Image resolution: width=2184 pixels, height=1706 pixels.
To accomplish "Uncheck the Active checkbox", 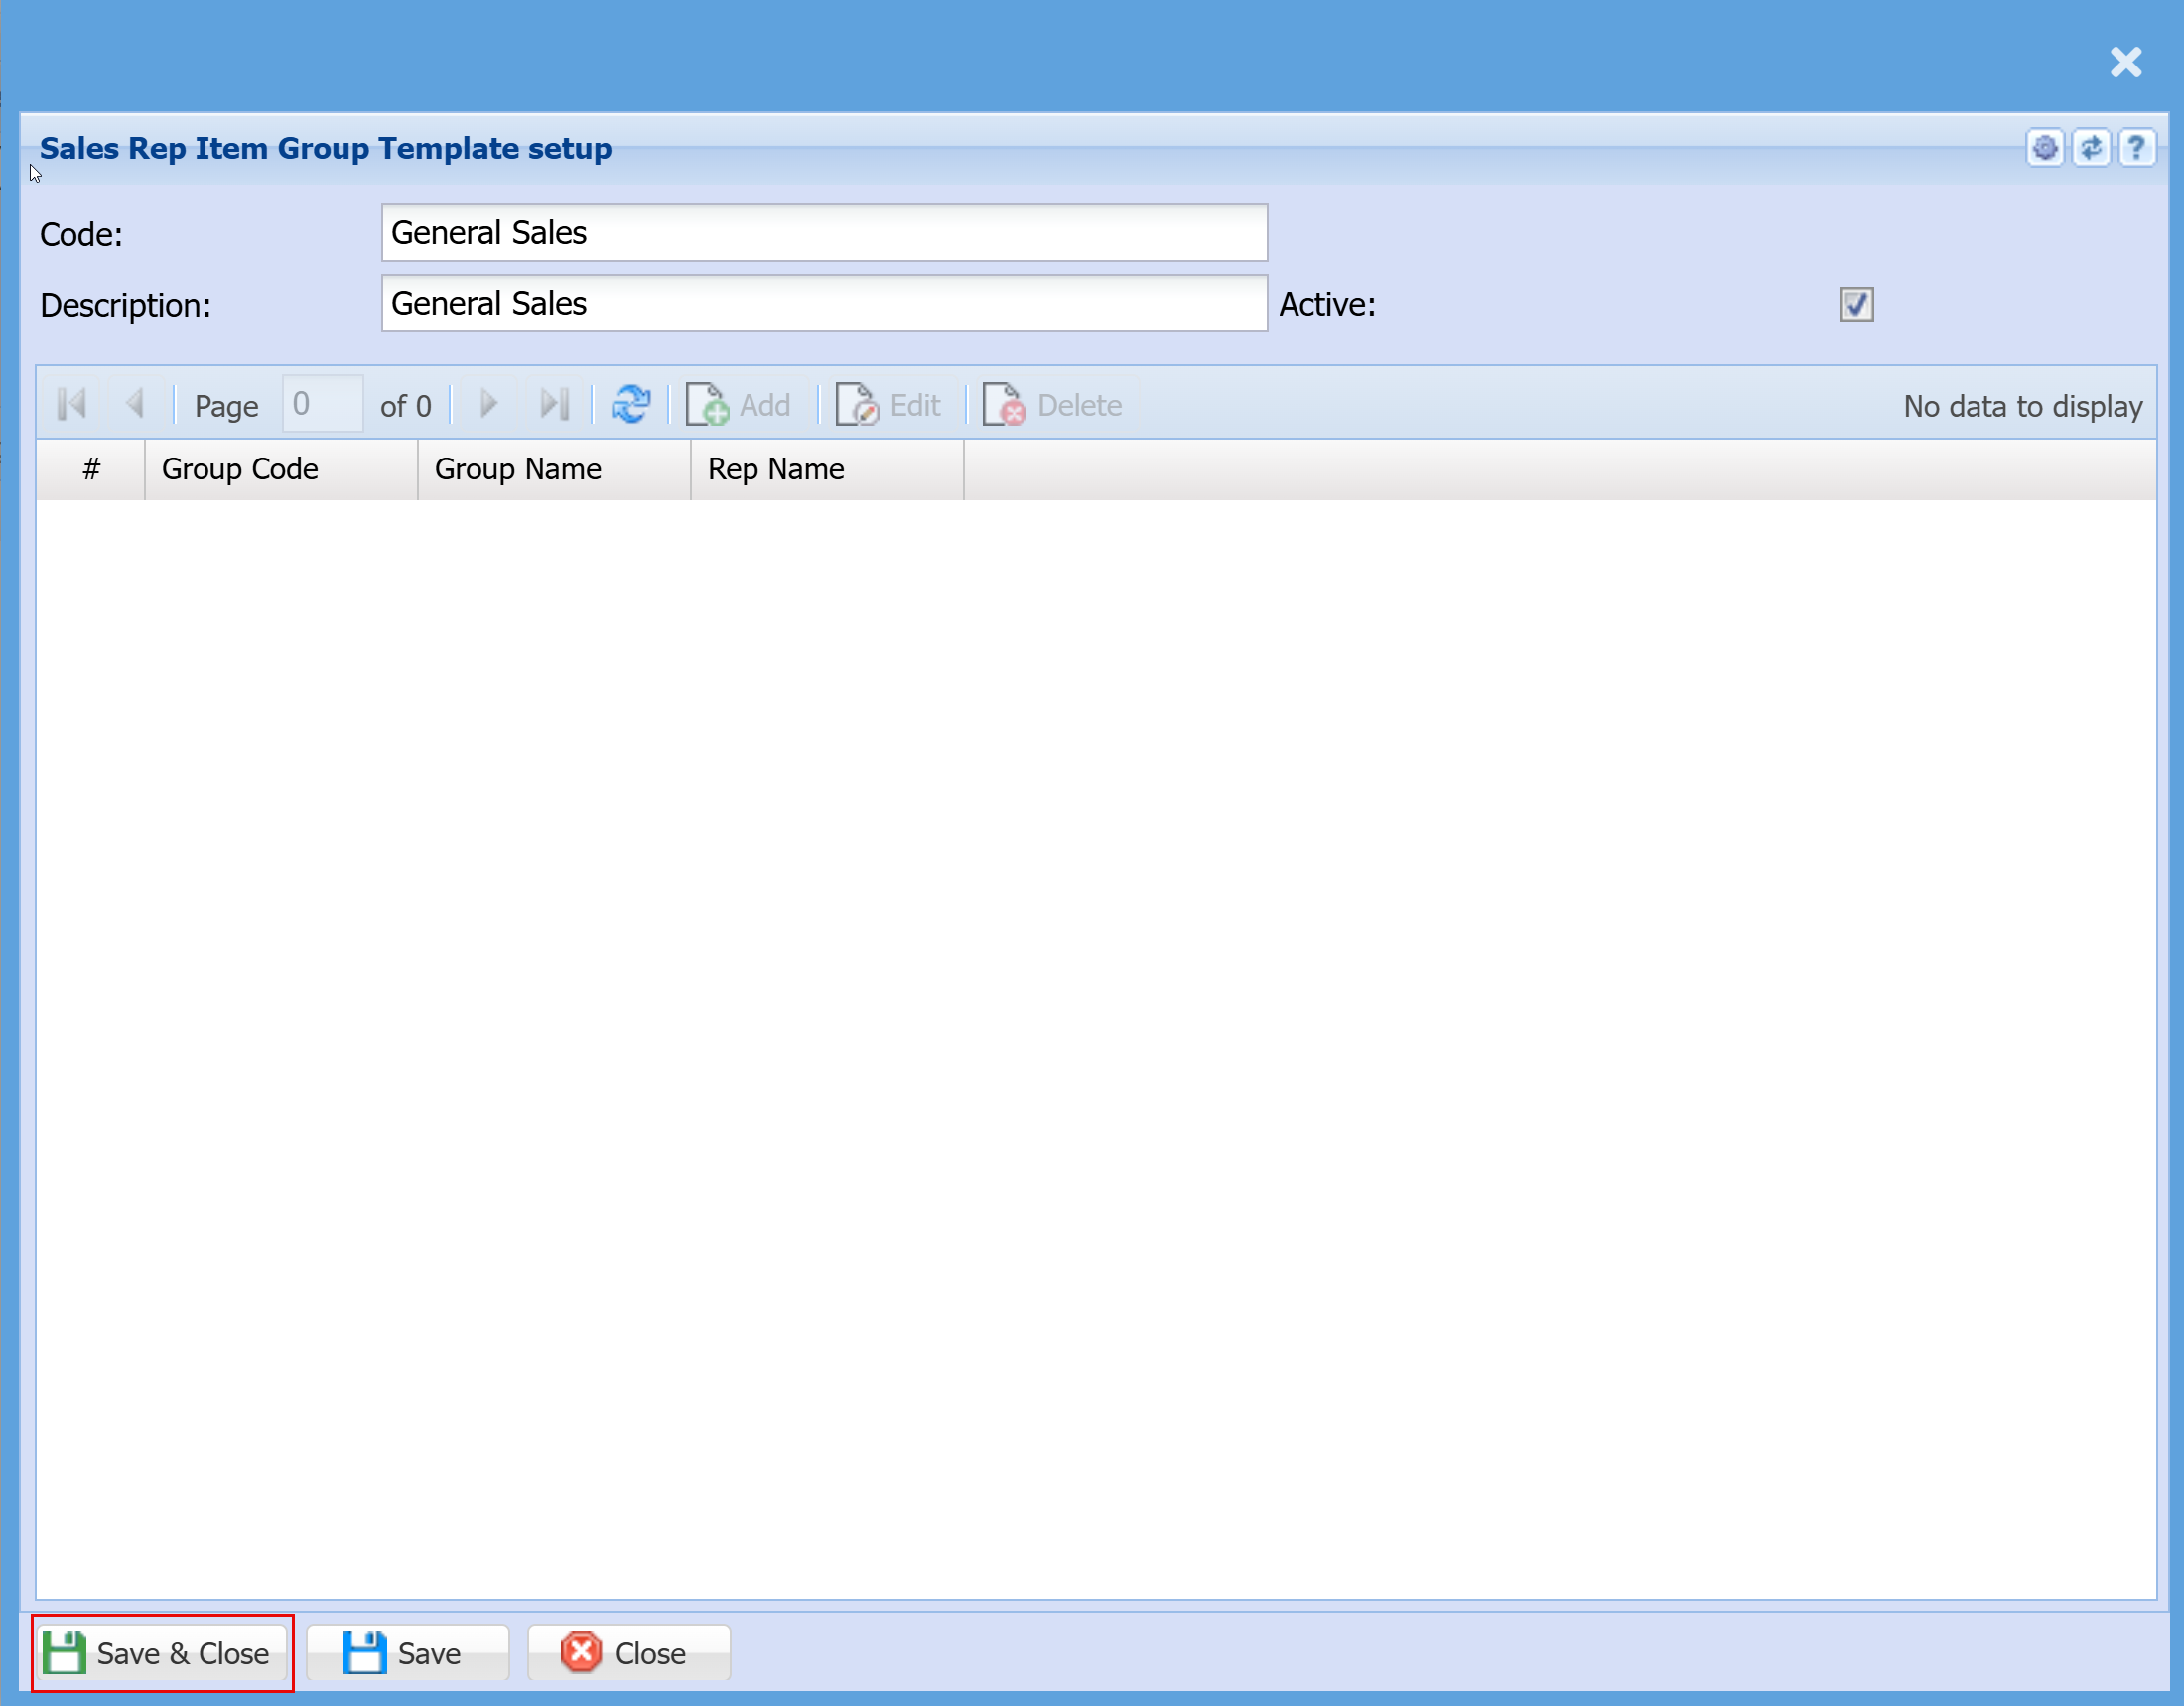I will click(1855, 304).
